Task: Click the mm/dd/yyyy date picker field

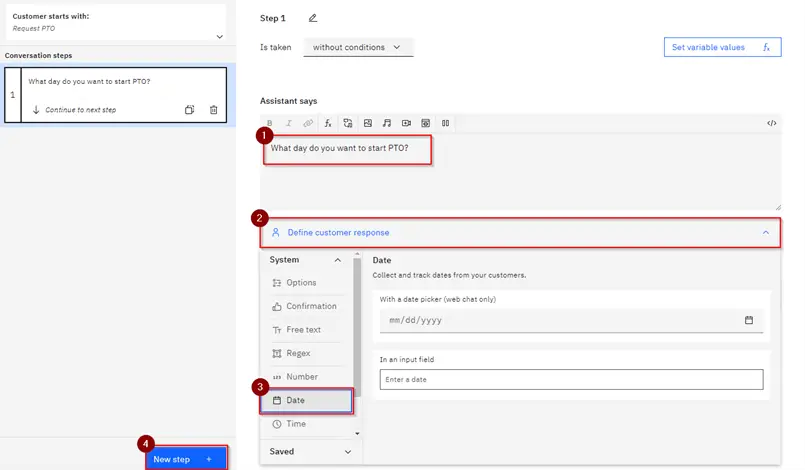Action: point(571,321)
